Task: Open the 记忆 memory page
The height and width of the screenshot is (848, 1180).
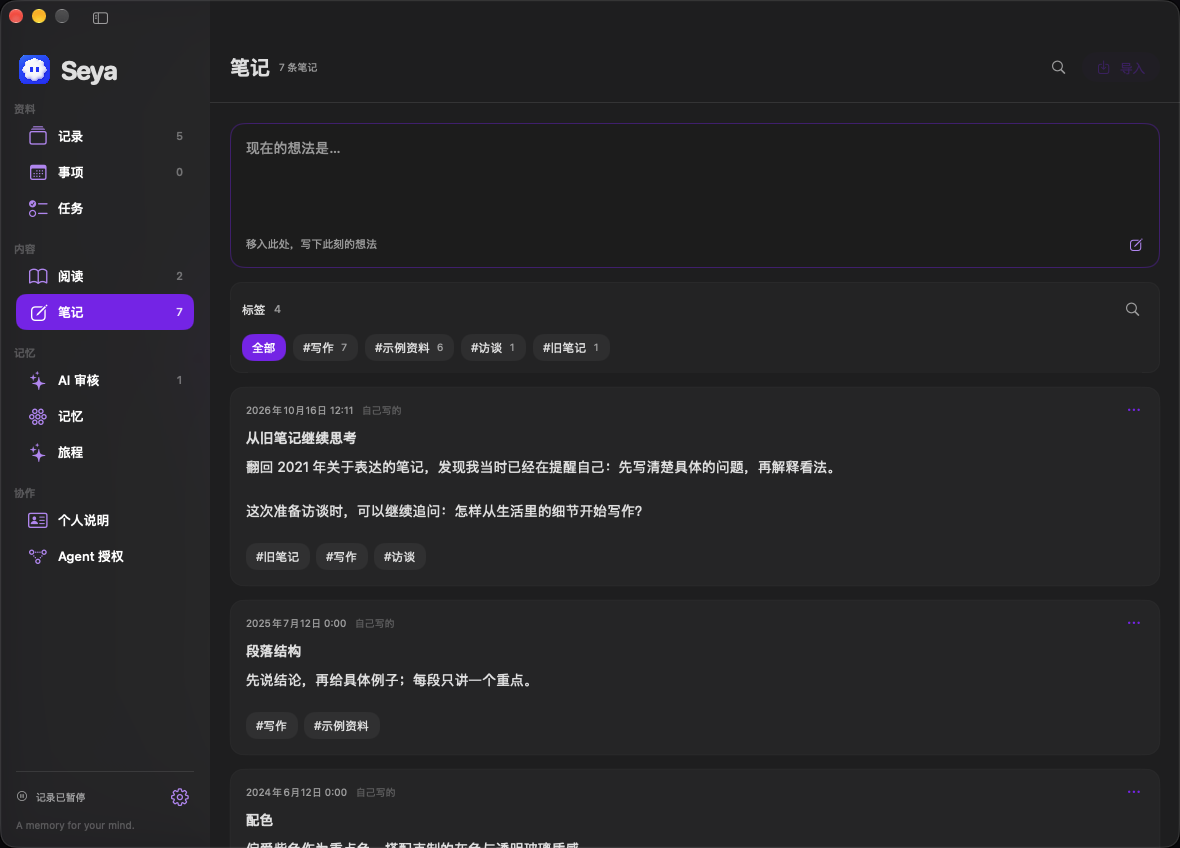Action: click(105, 416)
